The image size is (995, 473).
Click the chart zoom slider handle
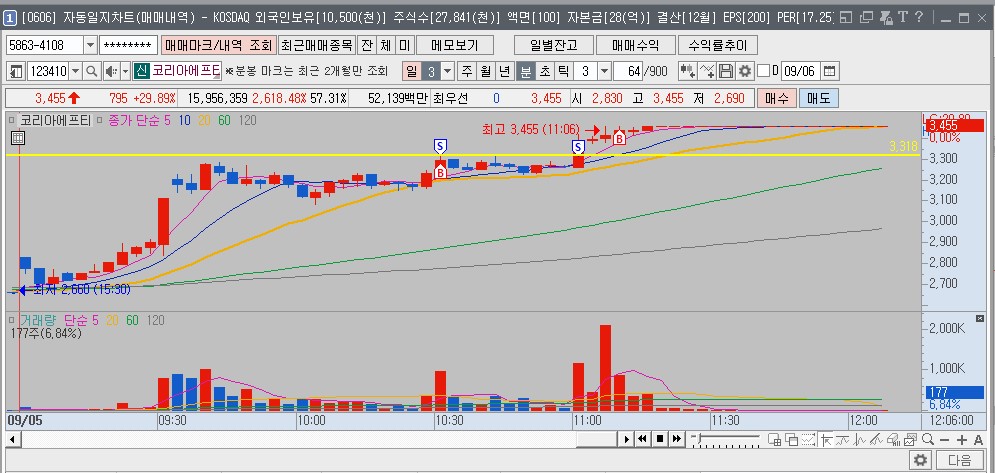pyautogui.click(x=699, y=437)
